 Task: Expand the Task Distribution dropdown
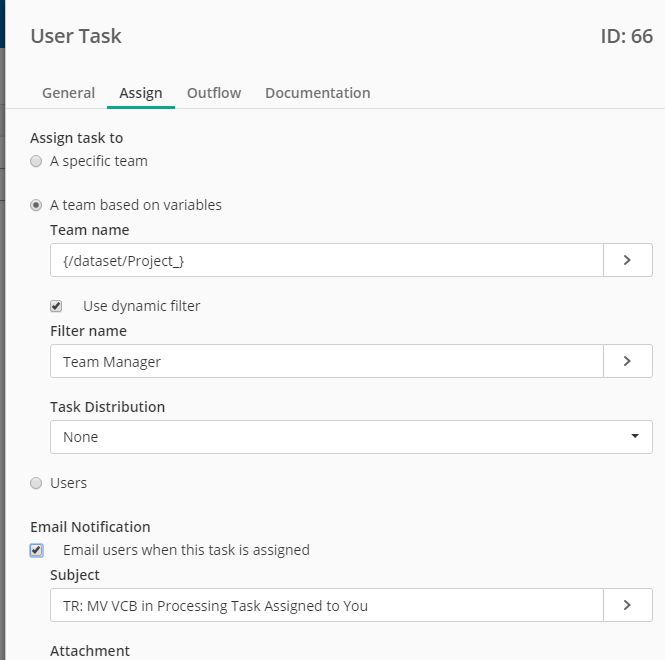[351, 437]
